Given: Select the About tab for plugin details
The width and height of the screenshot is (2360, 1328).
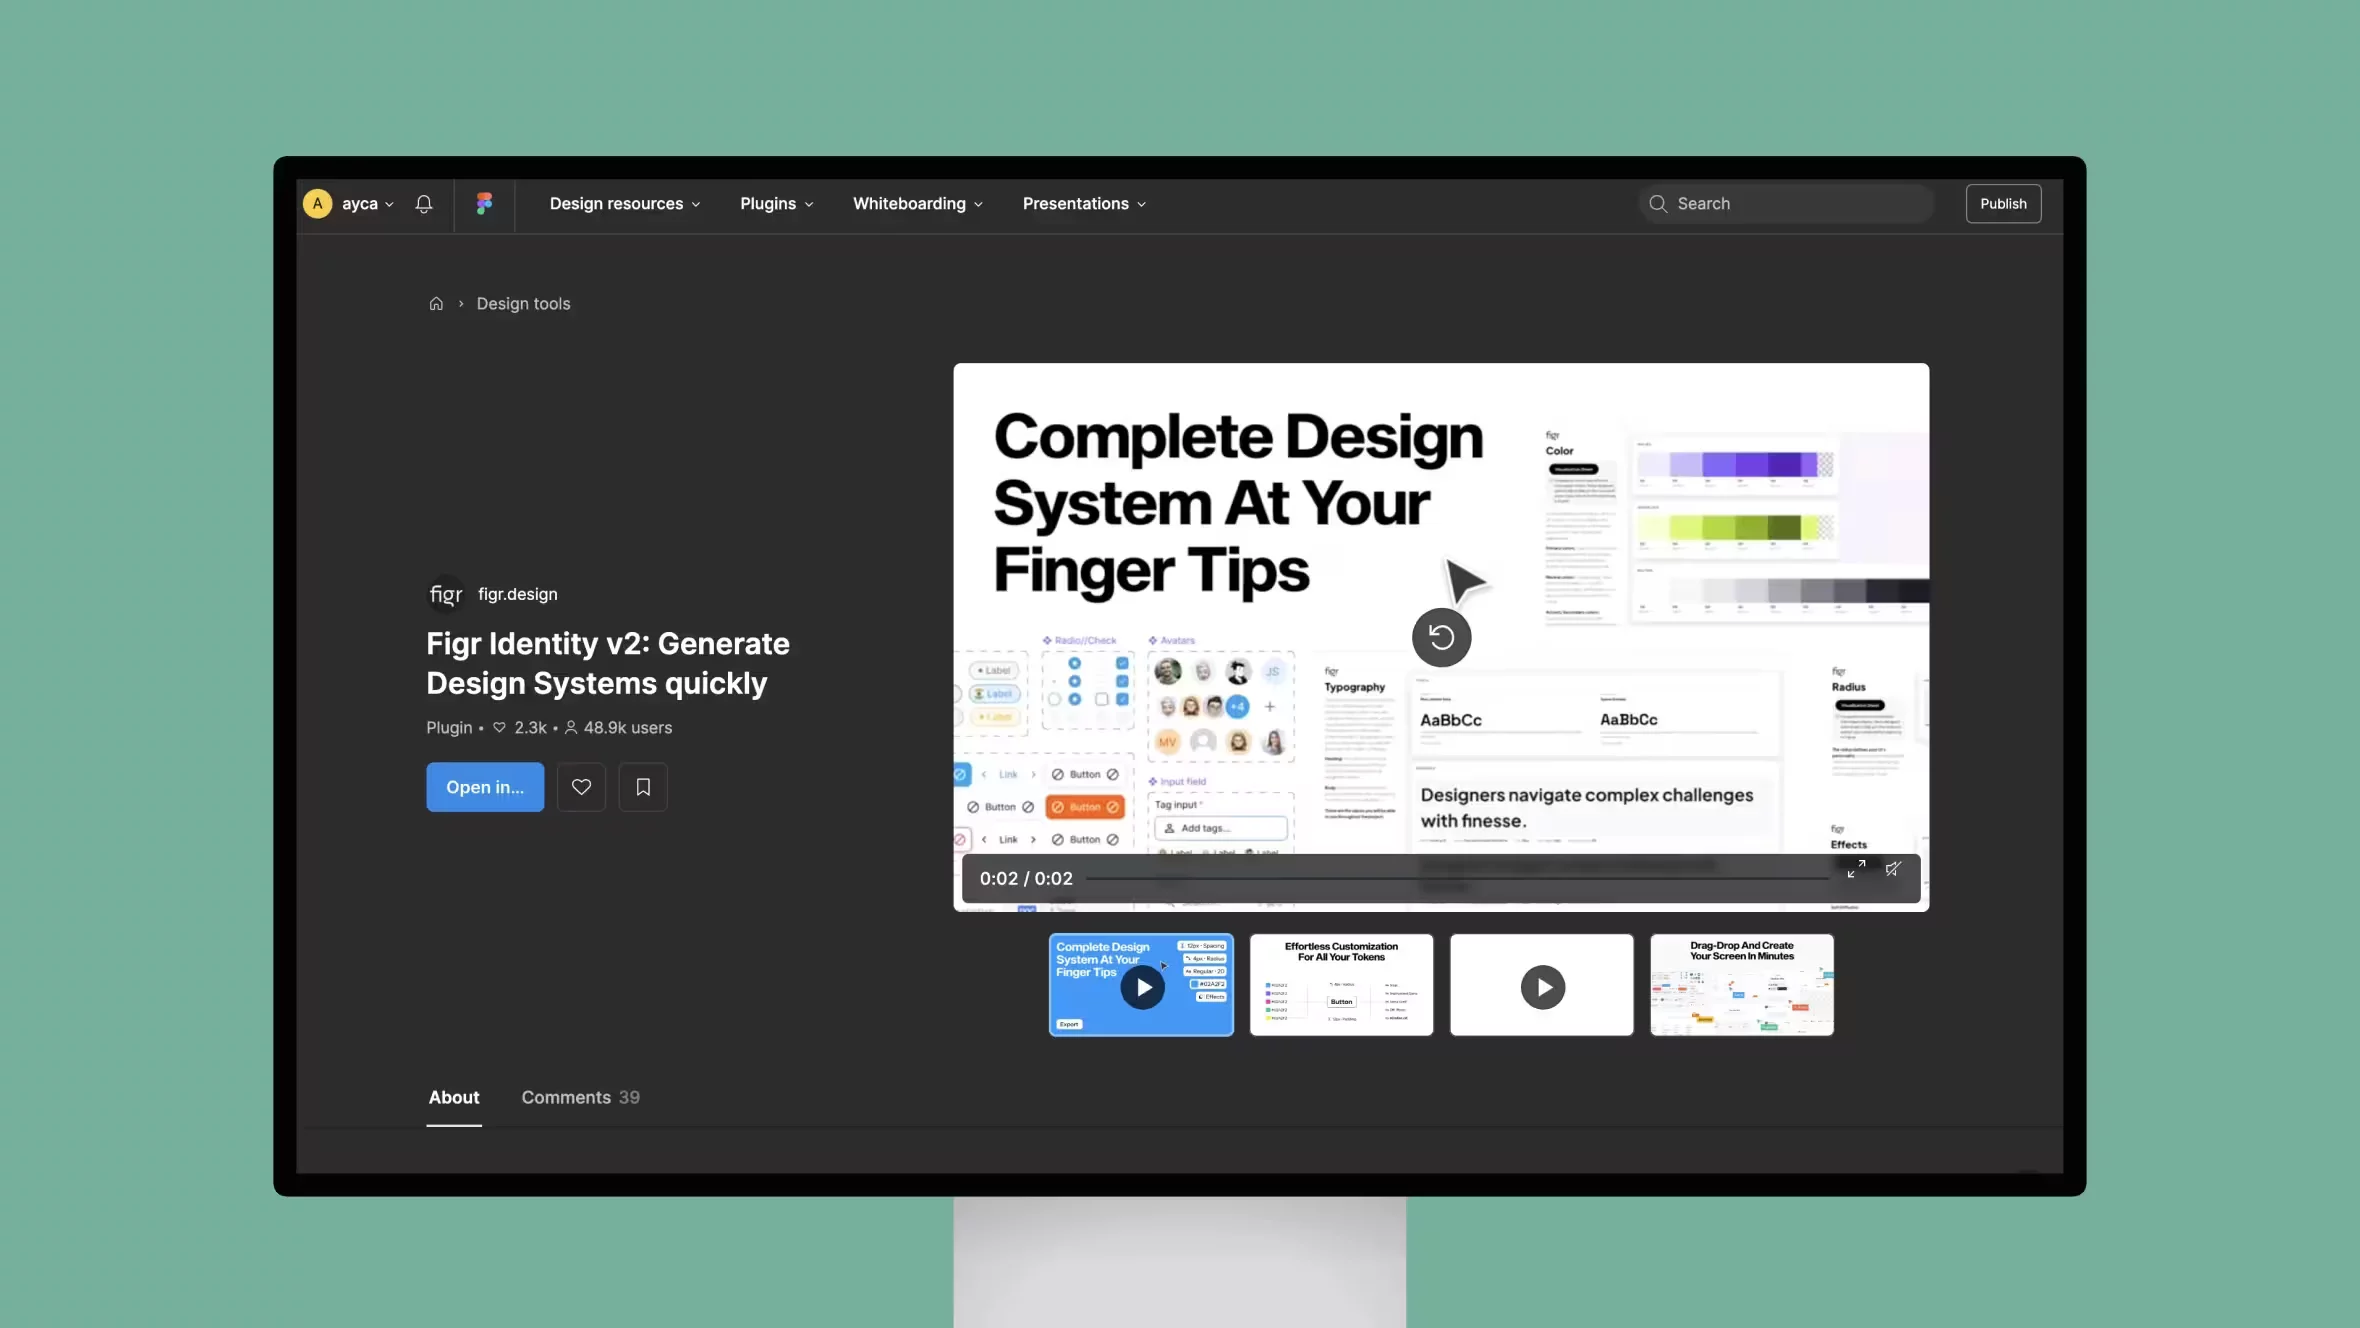Looking at the screenshot, I should click(454, 1096).
